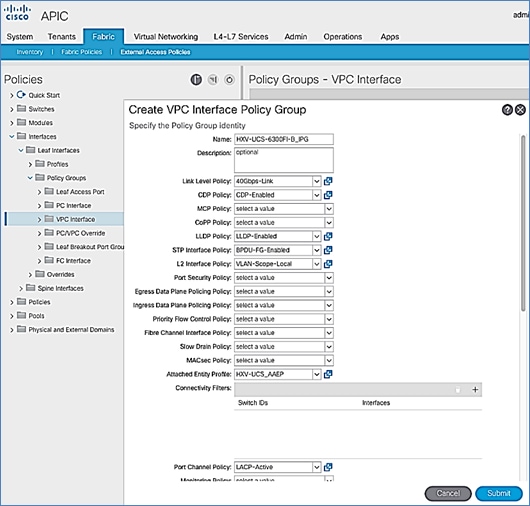Screen dimensions: 530x506
Task: Expand the Leaf Access Port node
Action: coord(39,192)
